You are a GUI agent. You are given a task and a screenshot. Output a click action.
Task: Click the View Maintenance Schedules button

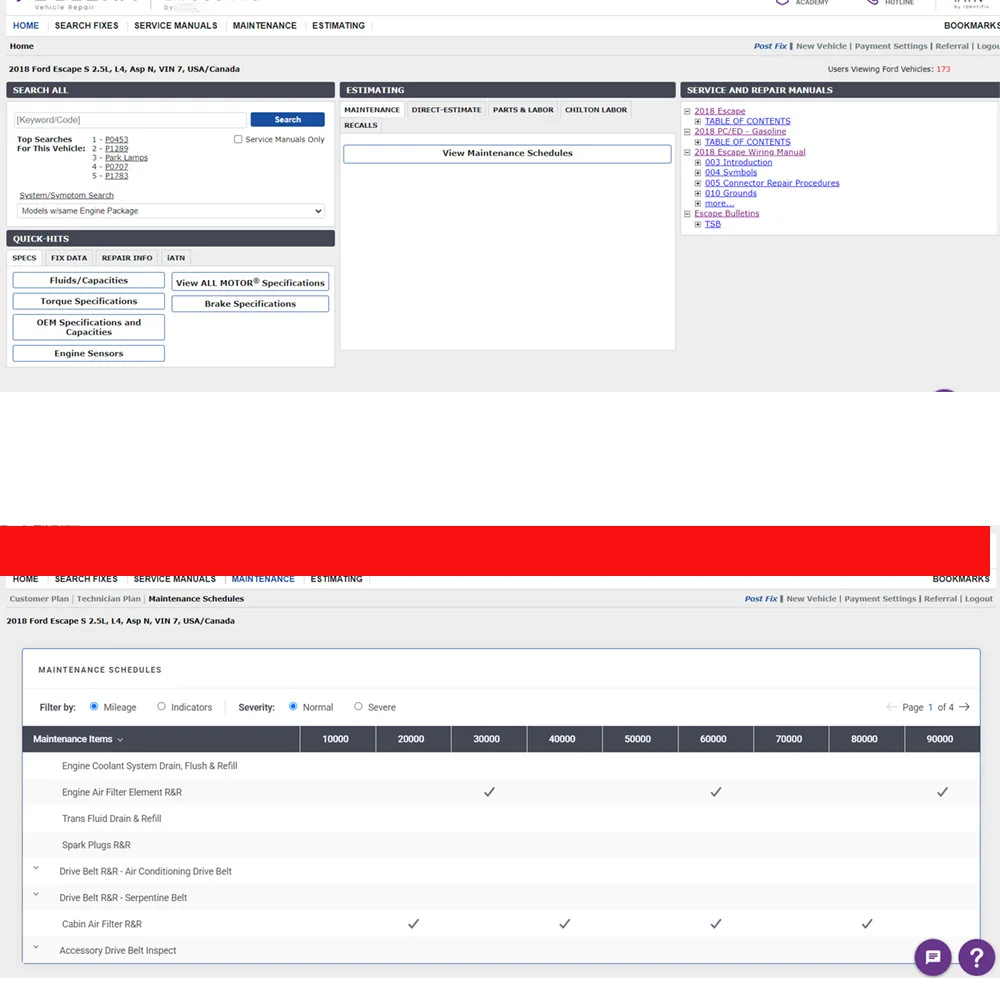506,152
